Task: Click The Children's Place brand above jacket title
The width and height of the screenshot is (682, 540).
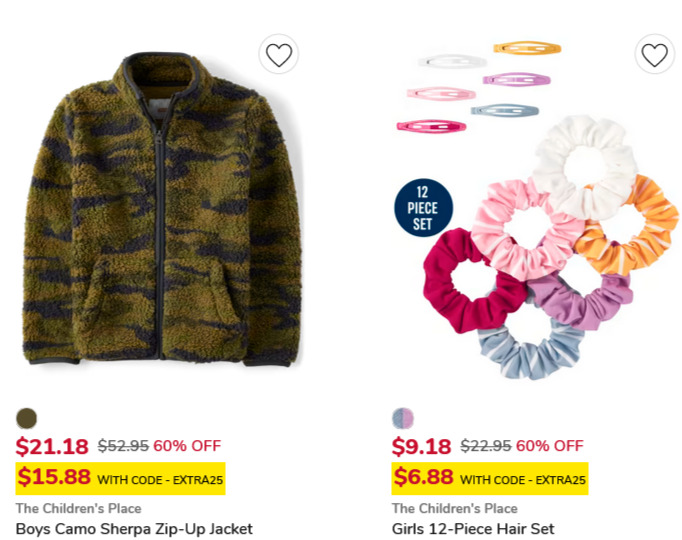Action: click(79, 508)
